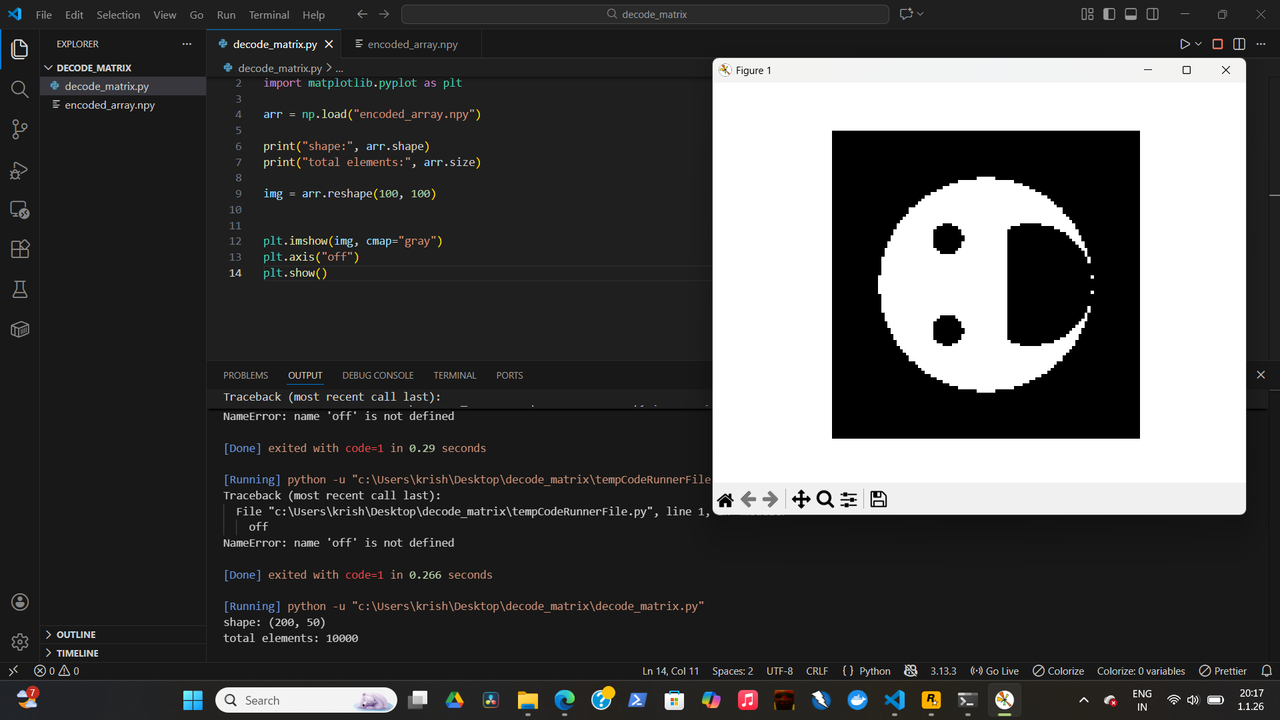
Task: Open matplotlib Configure subplots tool
Action: 849,500
